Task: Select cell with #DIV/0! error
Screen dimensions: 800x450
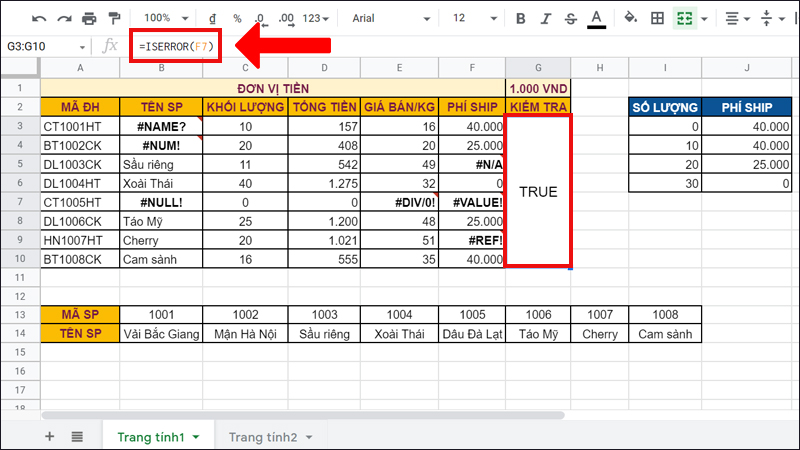Action: [x=399, y=202]
